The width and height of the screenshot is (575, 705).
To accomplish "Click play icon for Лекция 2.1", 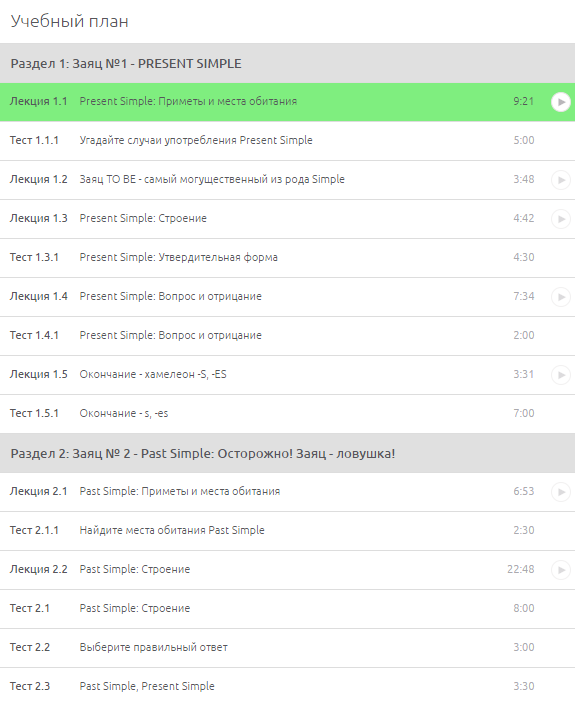I will [x=561, y=492].
